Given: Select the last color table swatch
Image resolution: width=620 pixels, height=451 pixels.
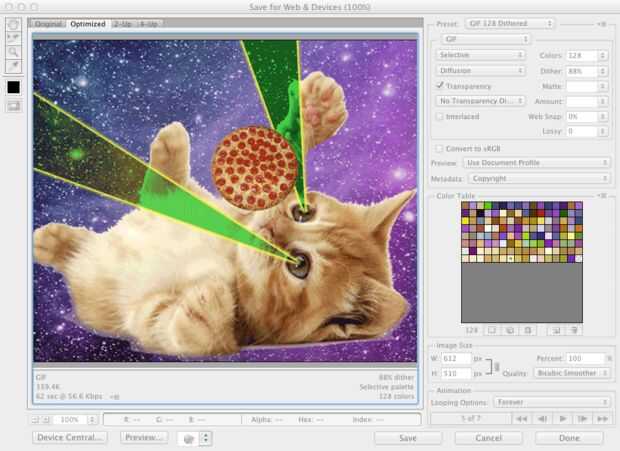Looking at the screenshot, I should pos(579,259).
